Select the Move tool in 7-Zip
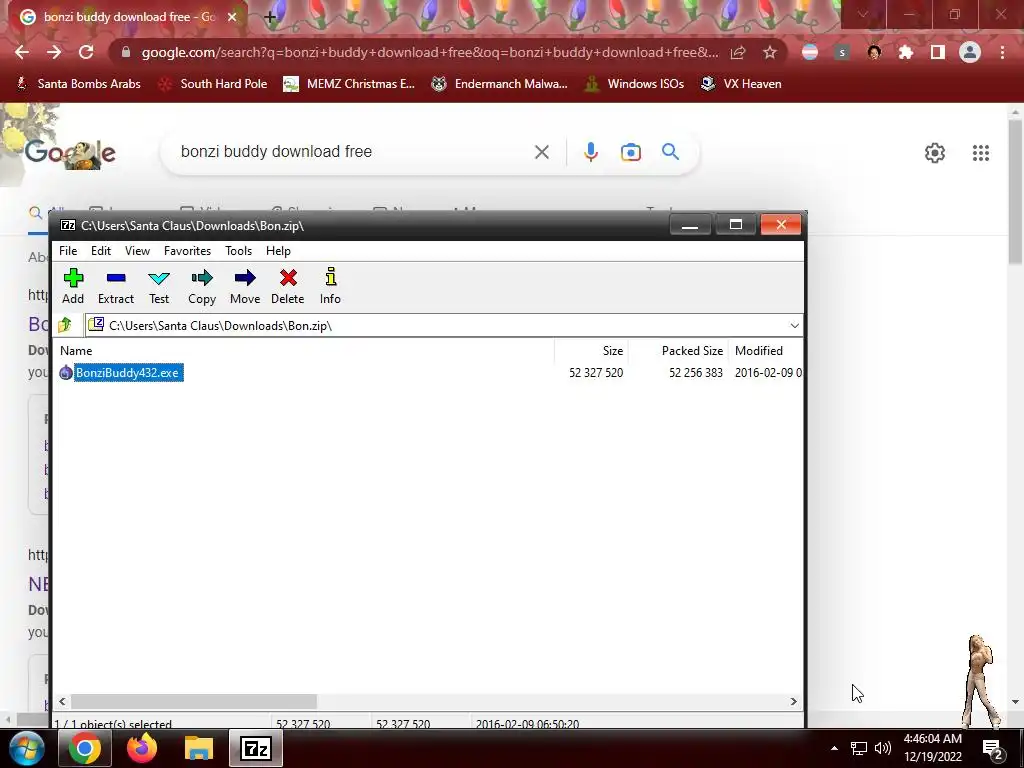 pyautogui.click(x=245, y=286)
